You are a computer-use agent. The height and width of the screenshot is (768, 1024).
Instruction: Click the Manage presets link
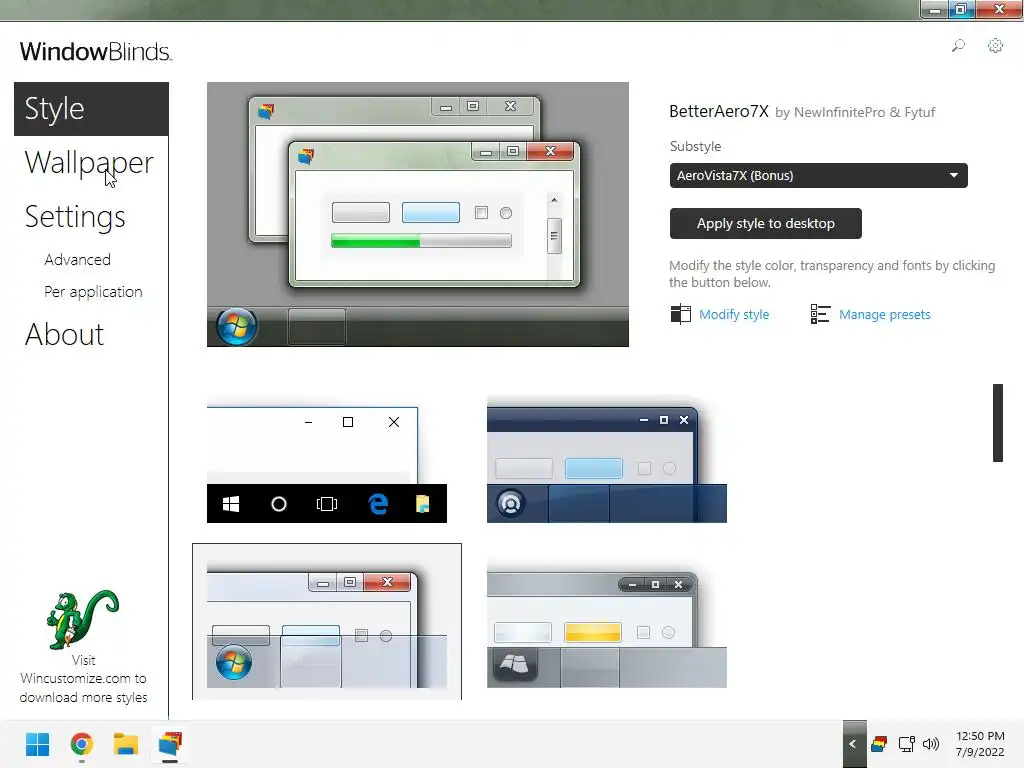point(884,315)
